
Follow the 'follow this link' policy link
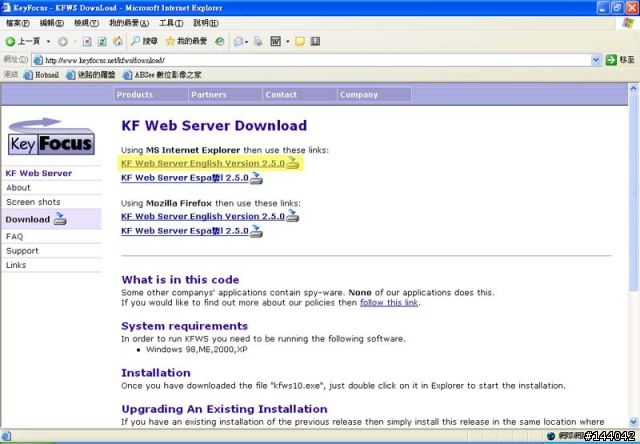[389, 303]
